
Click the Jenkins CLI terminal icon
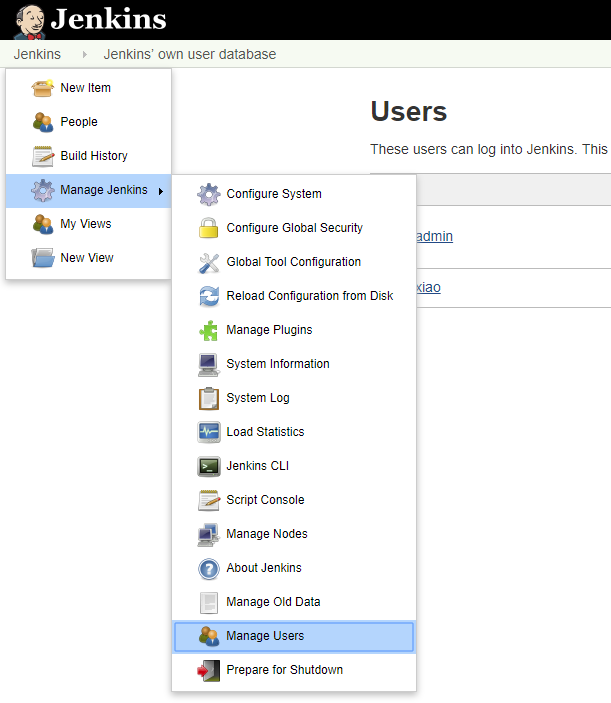208,466
